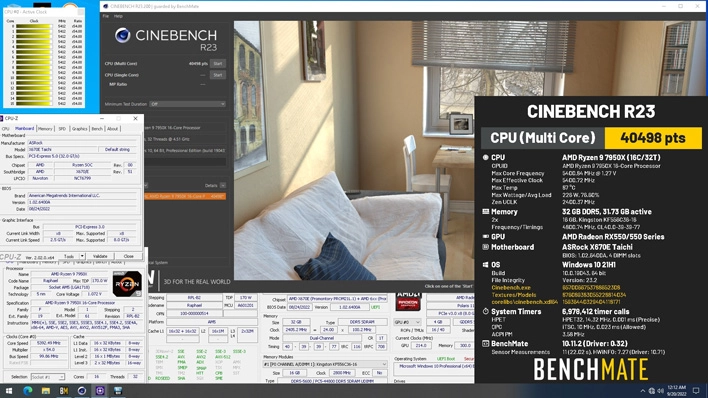The width and height of the screenshot is (708, 398).
Task: Switch to Mainboard tab in CPU-Z
Action: coord(25,128)
